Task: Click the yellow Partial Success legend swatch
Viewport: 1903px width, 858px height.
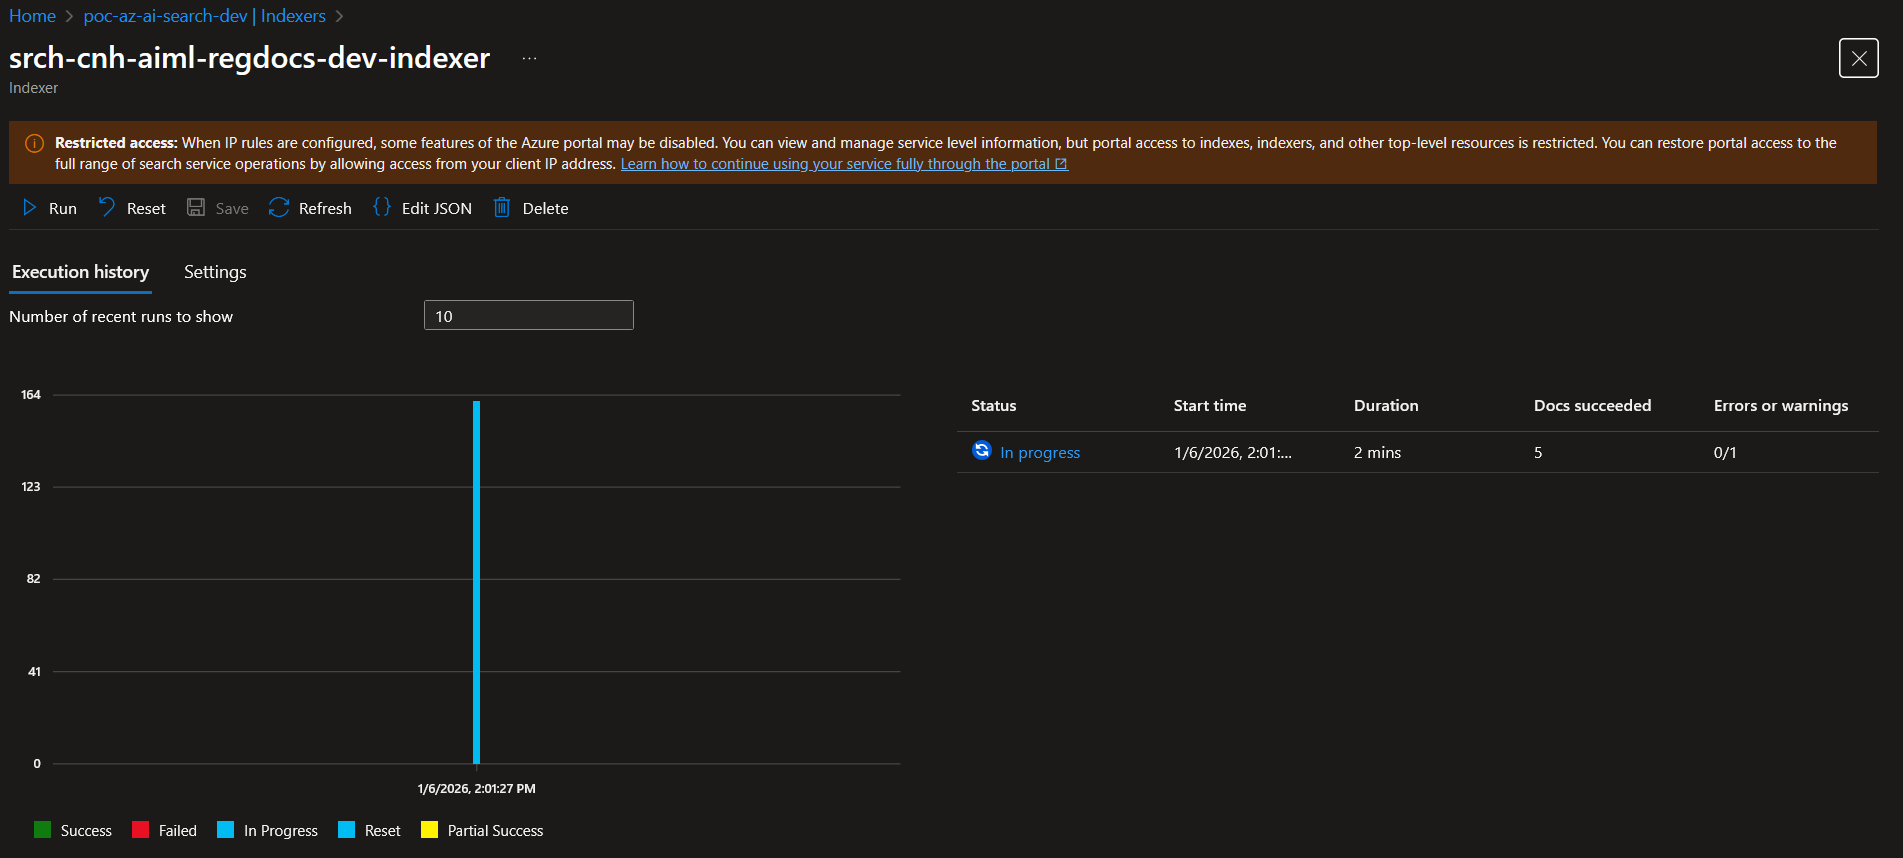Action: tap(429, 829)
